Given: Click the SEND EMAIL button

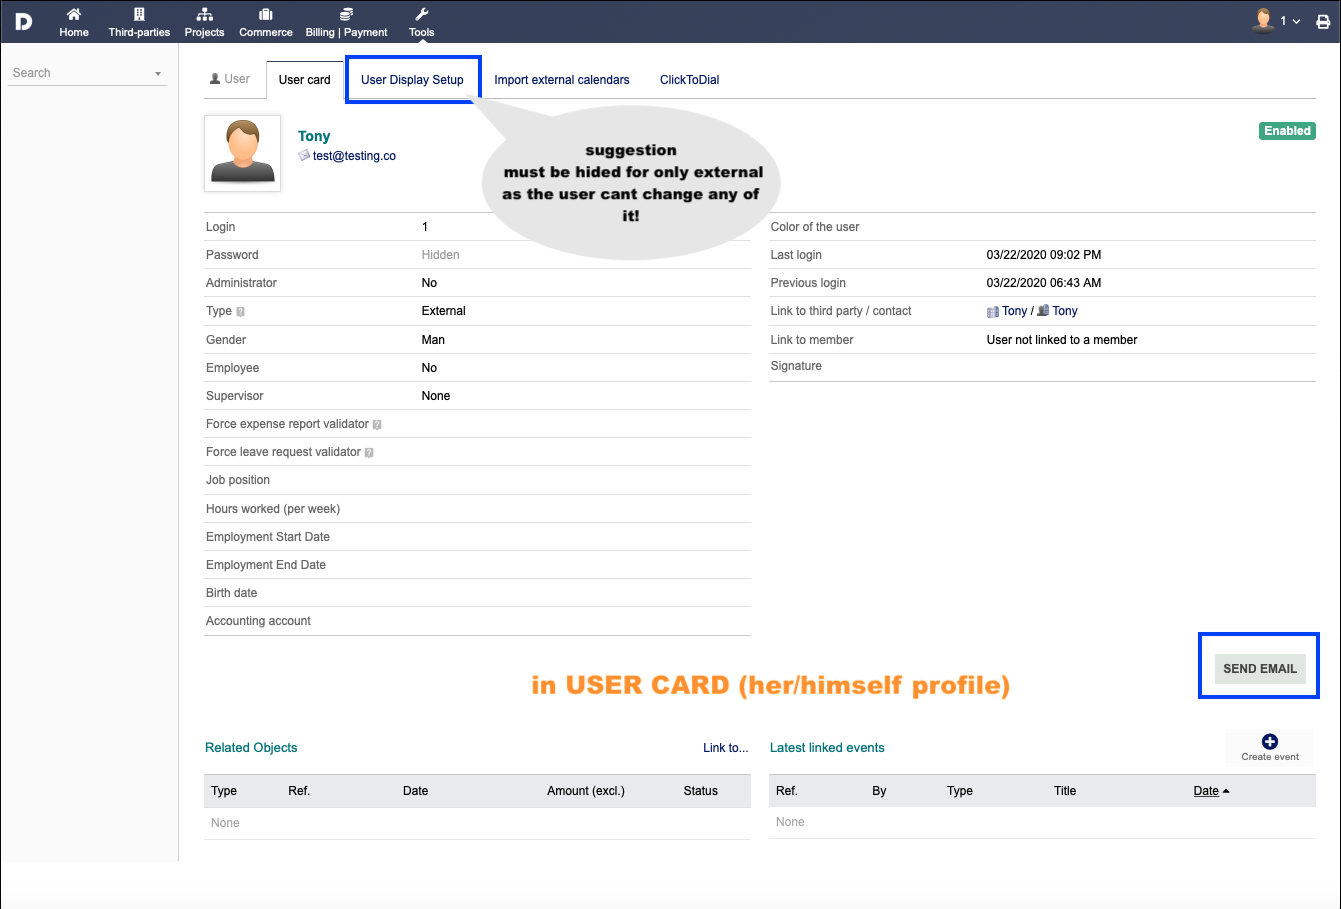Looking at the screenshot, I should (x=1260, y=669).
